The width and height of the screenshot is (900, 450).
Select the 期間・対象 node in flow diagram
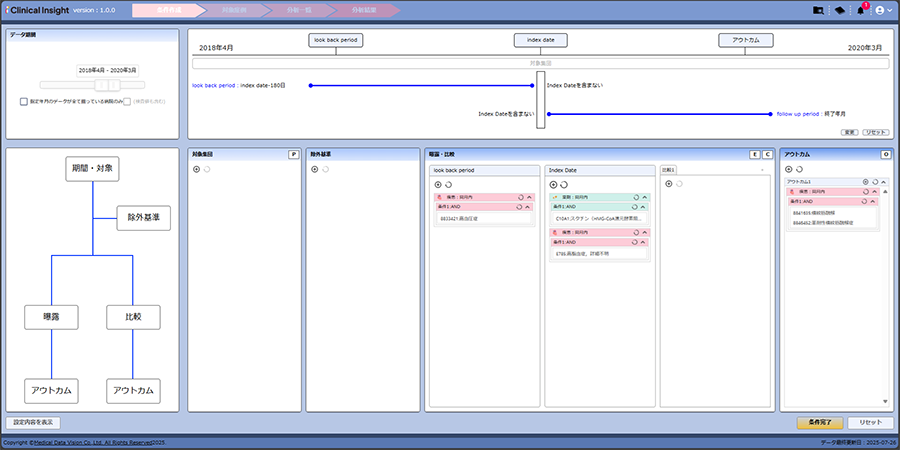click(92, 169)
